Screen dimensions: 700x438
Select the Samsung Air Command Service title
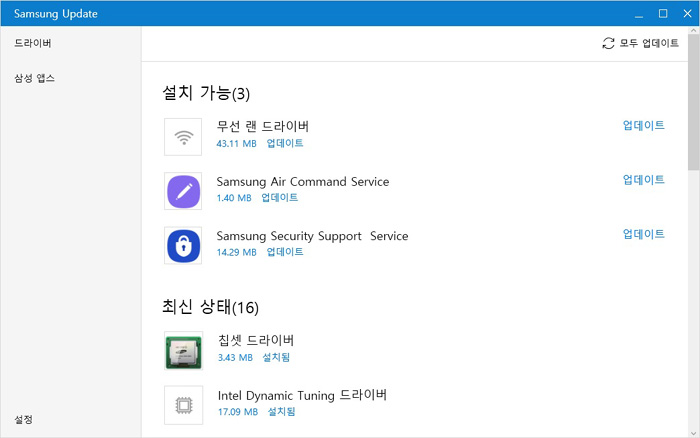point(303,182)
